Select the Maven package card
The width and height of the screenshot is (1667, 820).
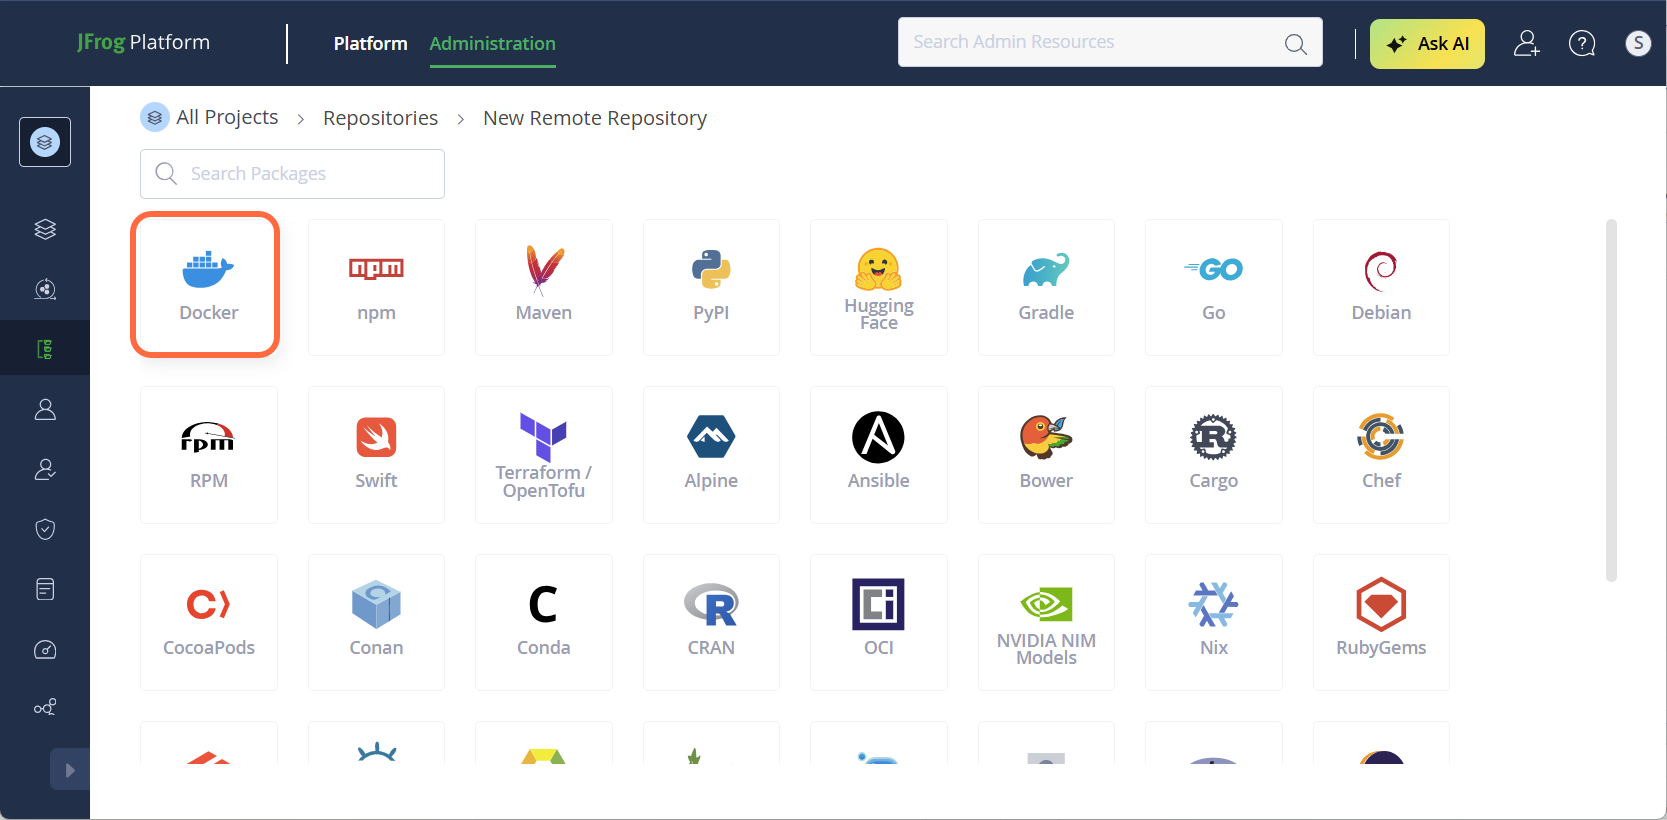[x=544, y=288]
